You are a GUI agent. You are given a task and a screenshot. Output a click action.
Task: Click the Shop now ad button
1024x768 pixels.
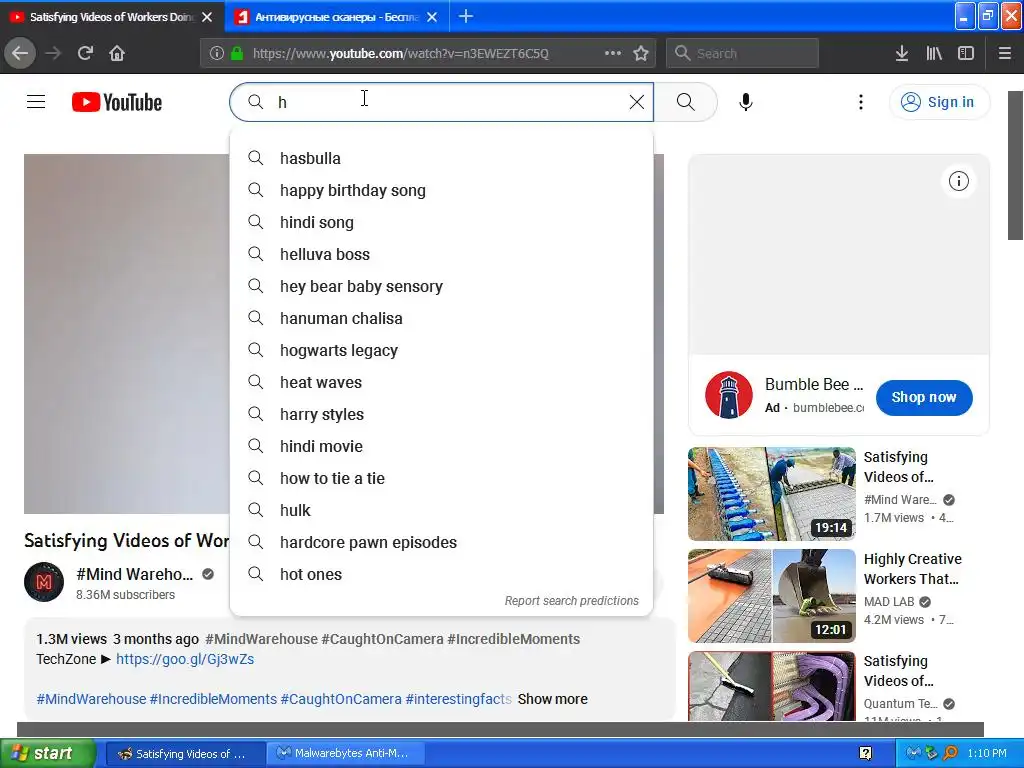tap(924, 397)
